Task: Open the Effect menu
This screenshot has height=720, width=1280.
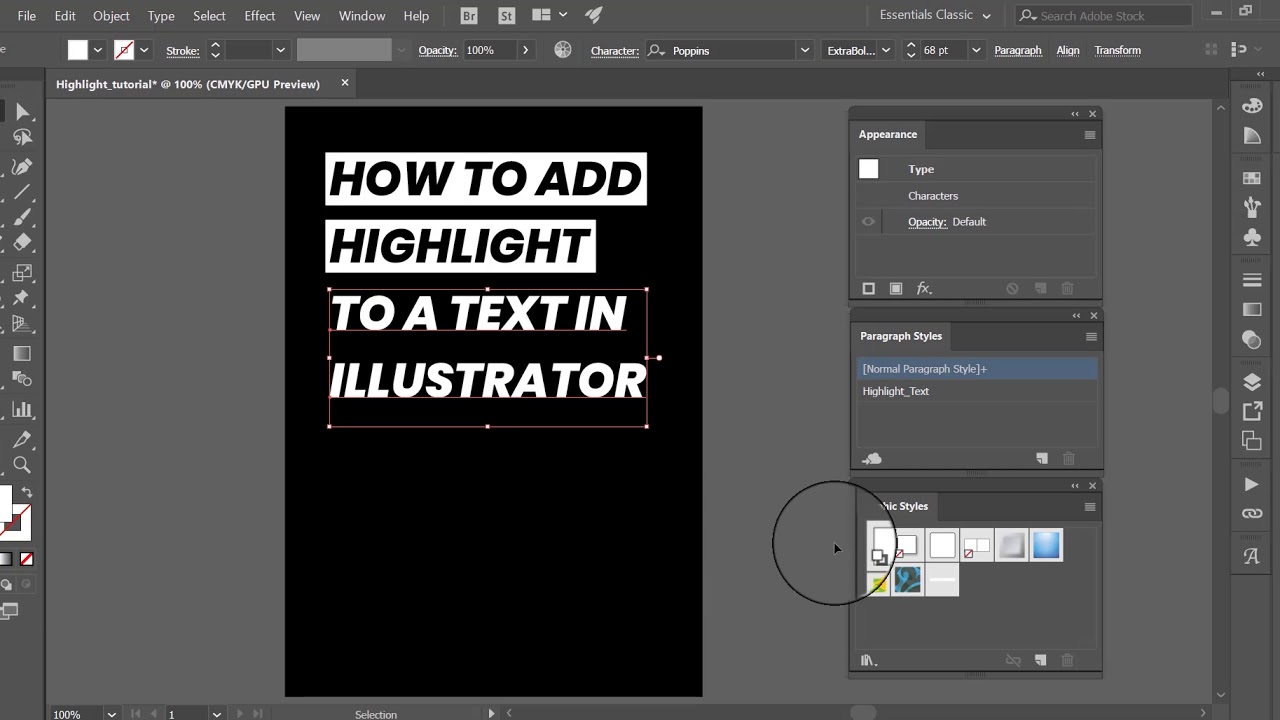Action: (260, 16)
